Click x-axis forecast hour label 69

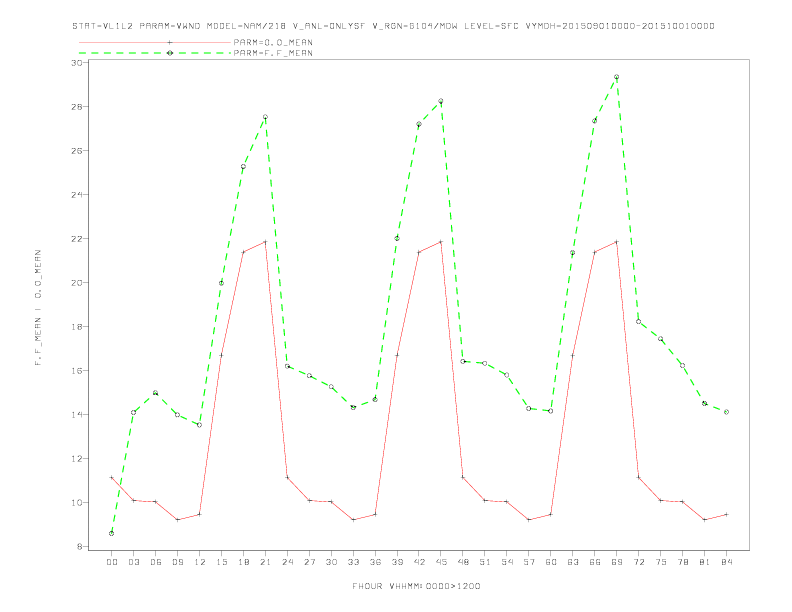coord(617,562)
